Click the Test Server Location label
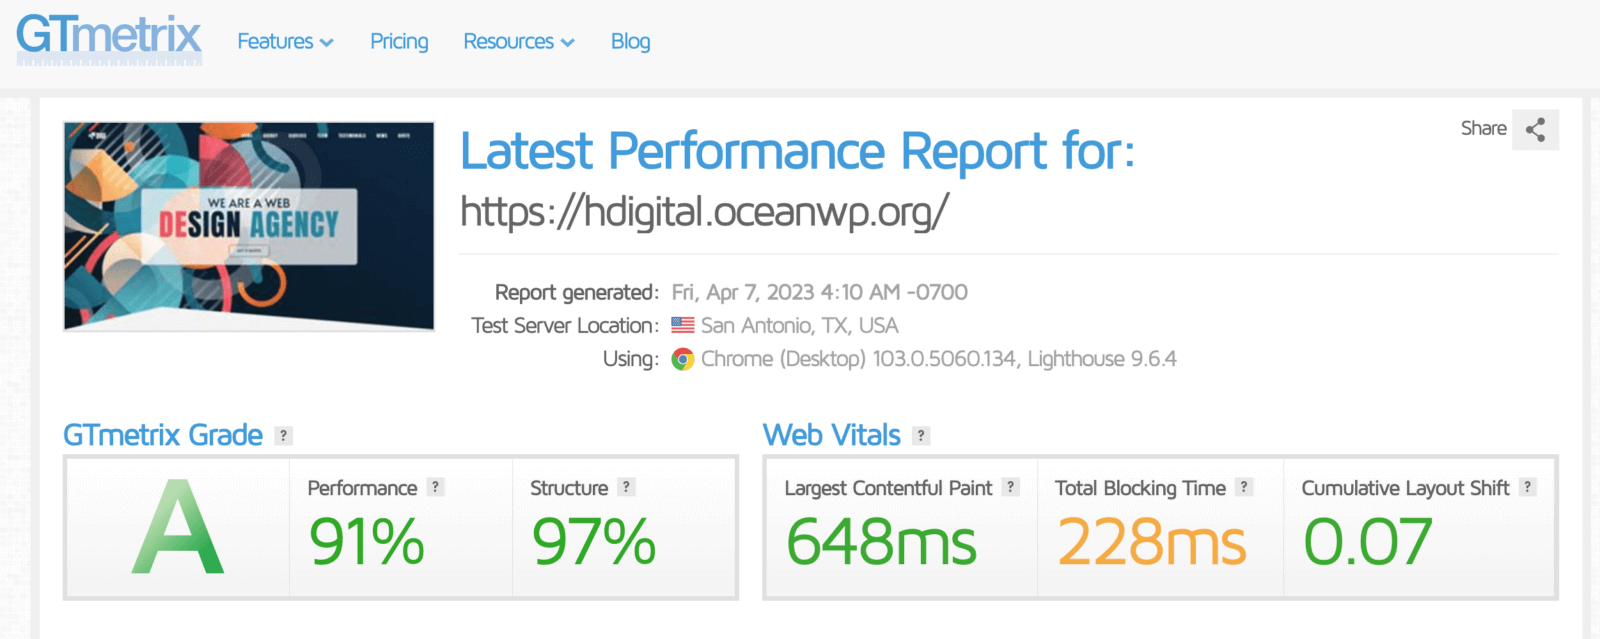Viewport: 1600px width, 639px height. 565,325
